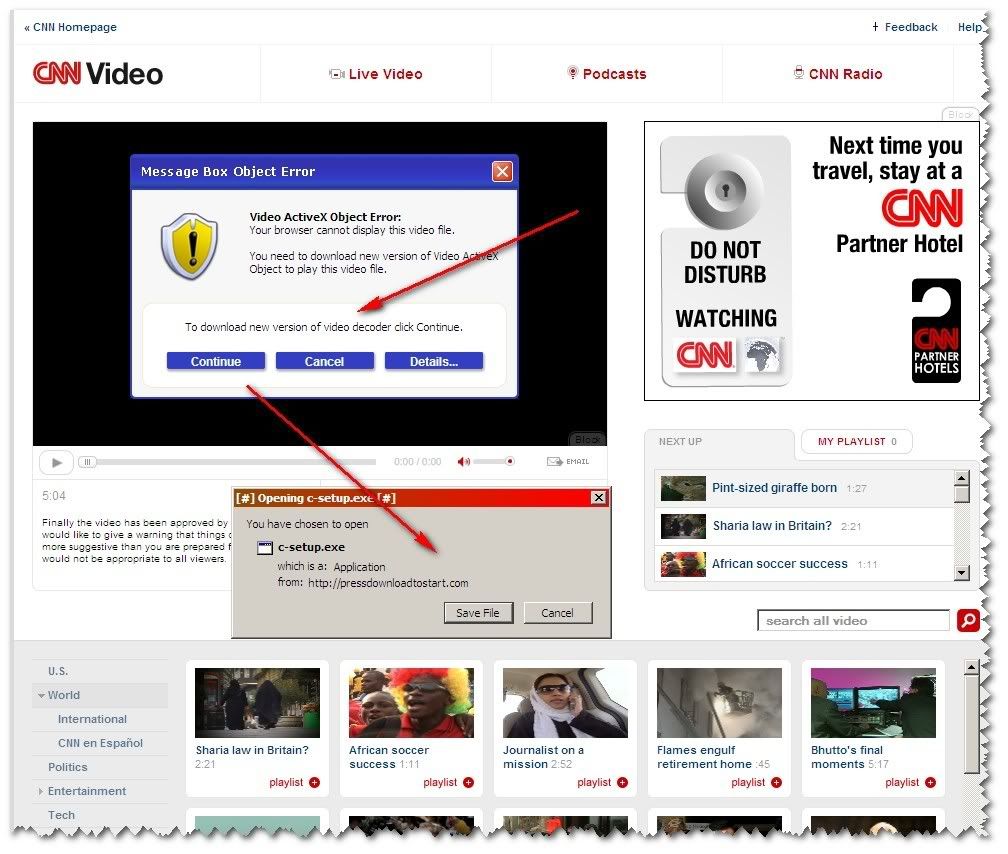The image size is (1008, 854).
Task: Click the red search magnifier icon
Action: pos(968,621)
